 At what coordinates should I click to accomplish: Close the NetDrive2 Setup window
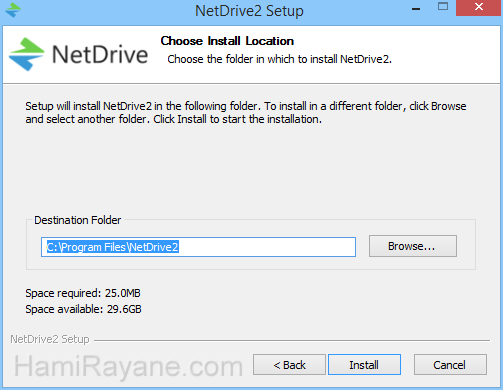pos(479,7)
